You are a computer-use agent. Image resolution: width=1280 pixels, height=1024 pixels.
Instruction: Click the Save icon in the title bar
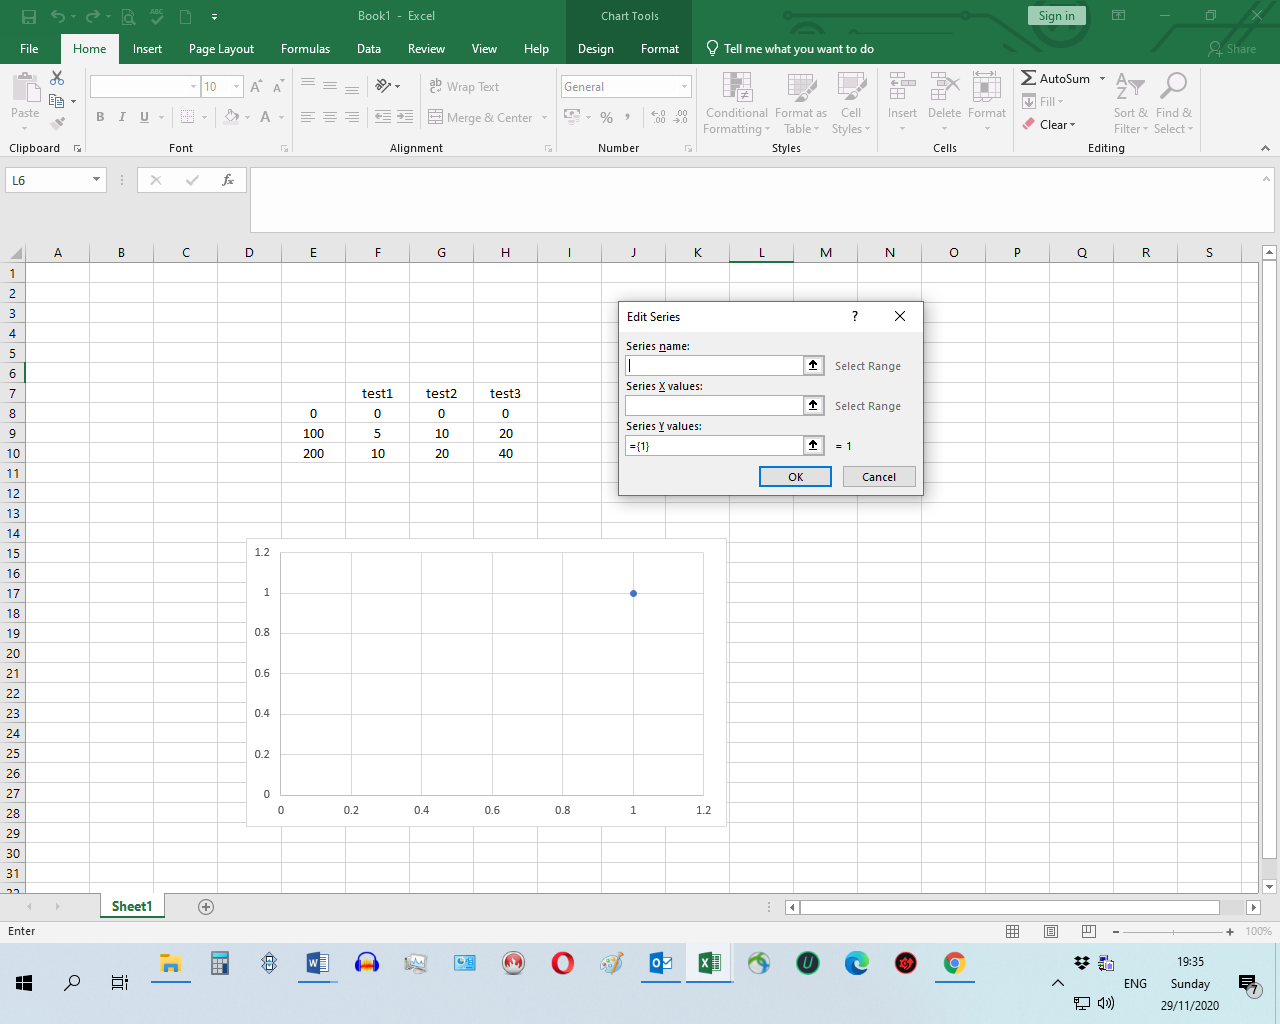point(29,16)
